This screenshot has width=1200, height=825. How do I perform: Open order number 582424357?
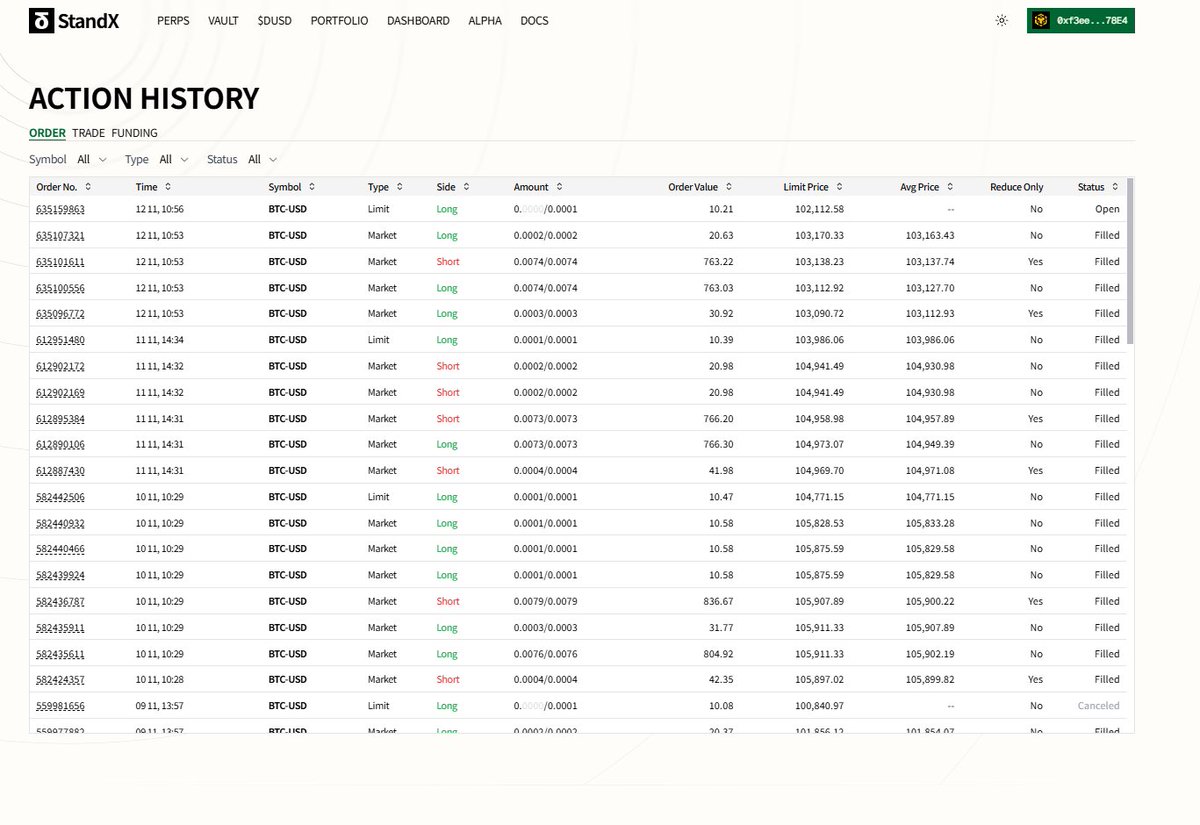pyautogui.click(x=60, y=680)
